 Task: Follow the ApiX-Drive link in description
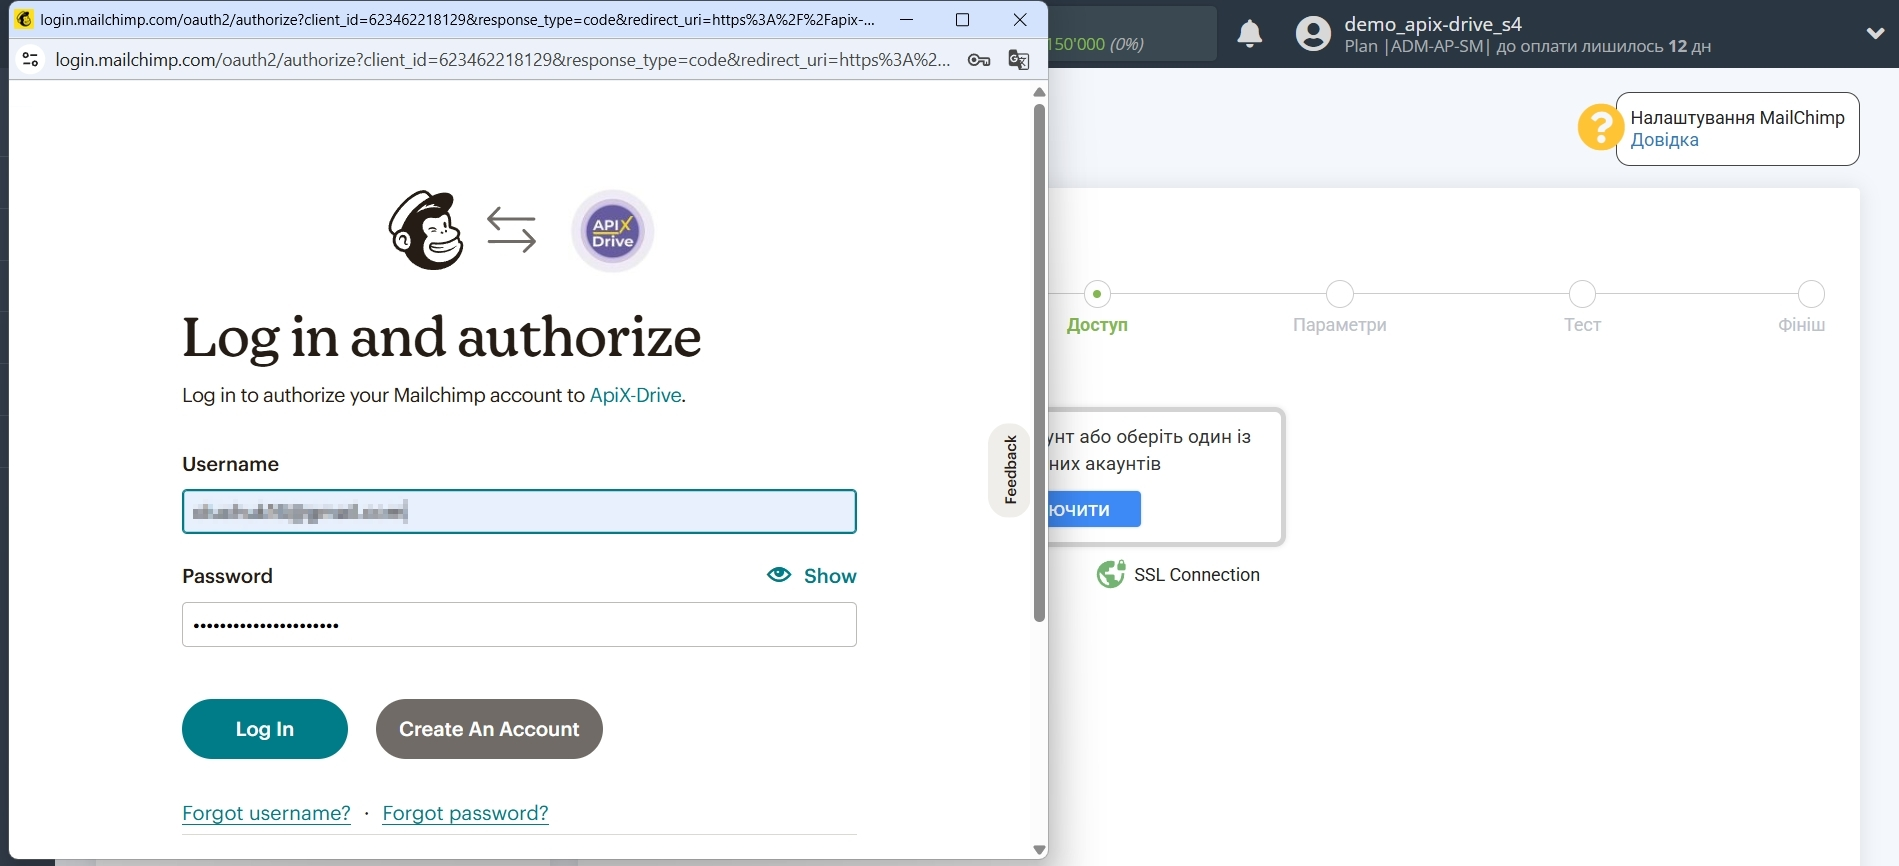click(x=635, y=395)
